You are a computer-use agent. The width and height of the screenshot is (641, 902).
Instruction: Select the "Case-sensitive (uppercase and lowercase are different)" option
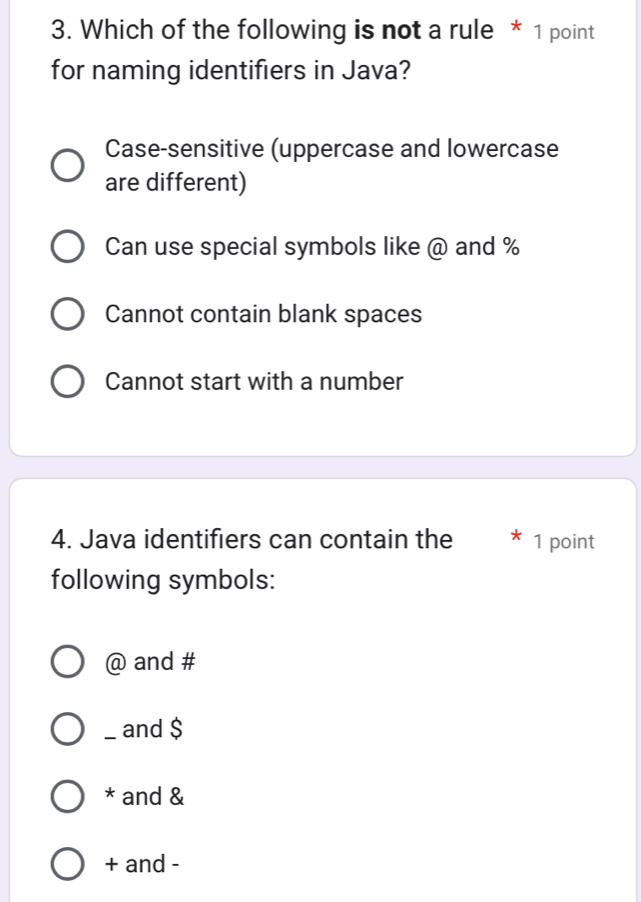click(66, 165)
